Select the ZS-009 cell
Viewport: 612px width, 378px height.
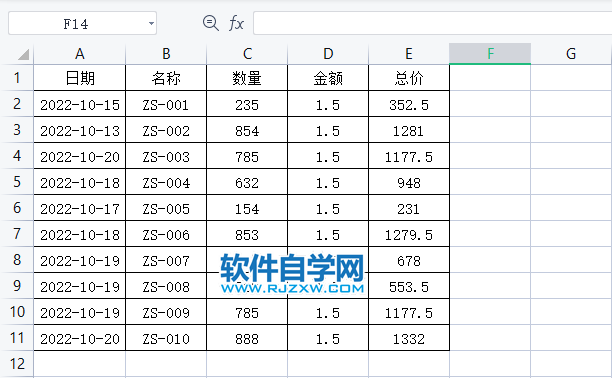click(166, 312)
